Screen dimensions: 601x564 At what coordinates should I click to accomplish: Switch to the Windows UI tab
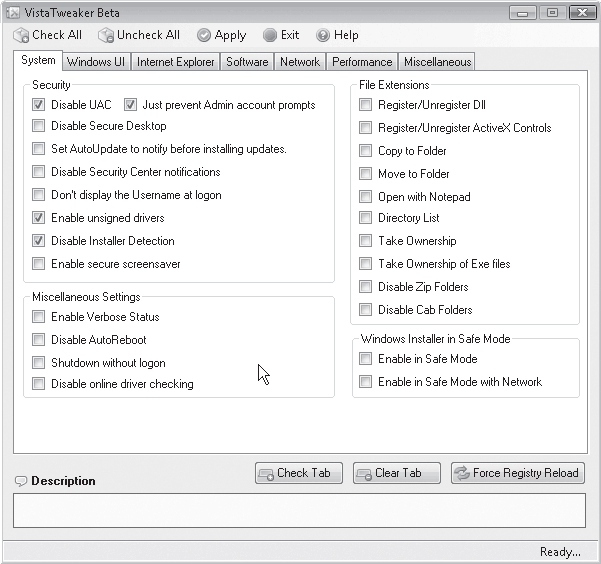coord(96,62)
